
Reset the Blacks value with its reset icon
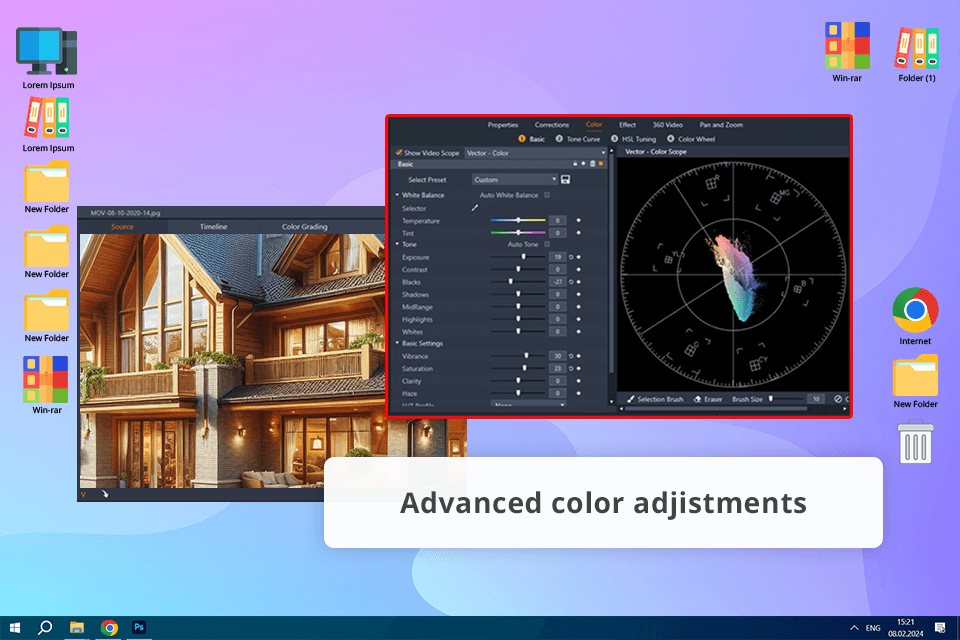click(x=571, y=282)
